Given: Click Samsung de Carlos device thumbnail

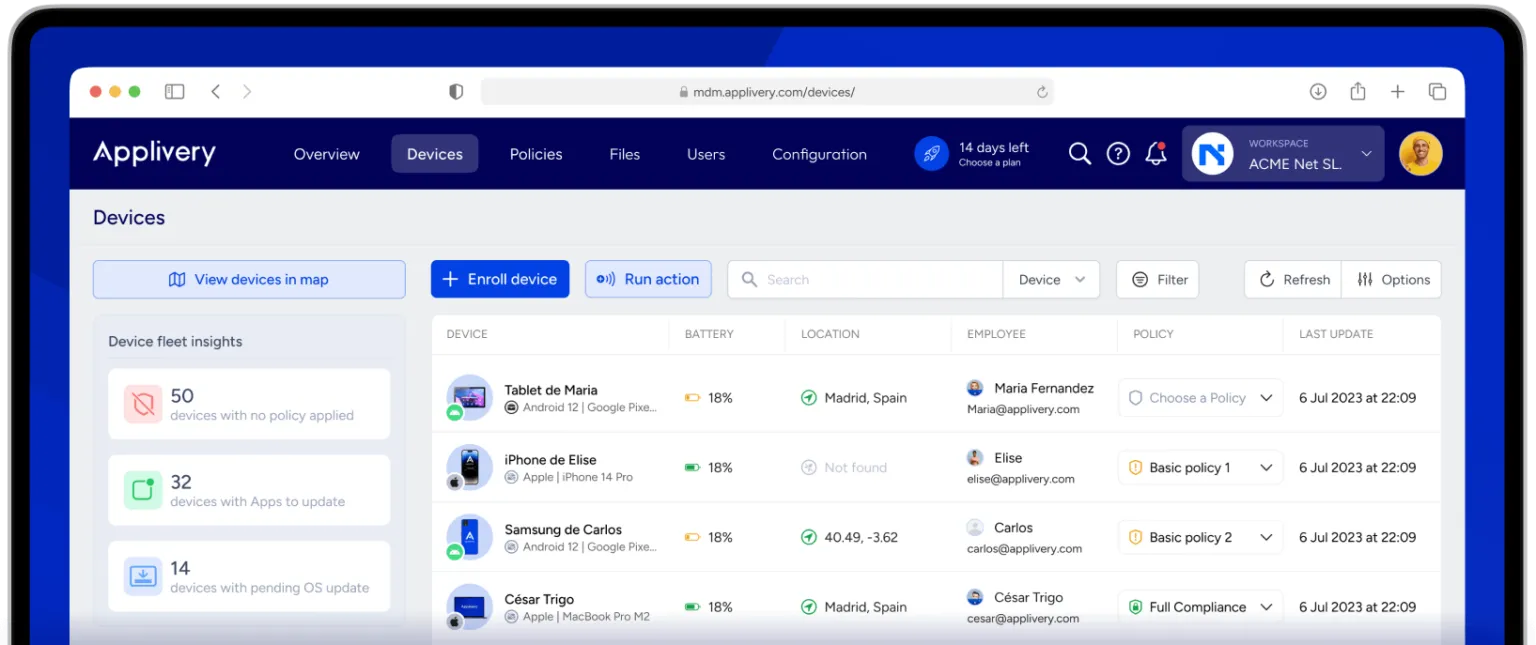Looking at the screenshot, I should pyautogui.click(x=469, y=537).
